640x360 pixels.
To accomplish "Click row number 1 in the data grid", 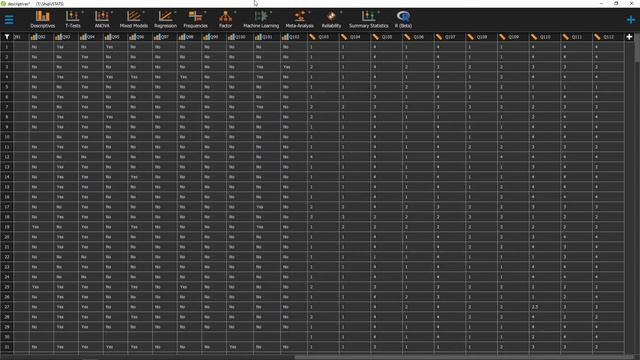I will (7, 47).
